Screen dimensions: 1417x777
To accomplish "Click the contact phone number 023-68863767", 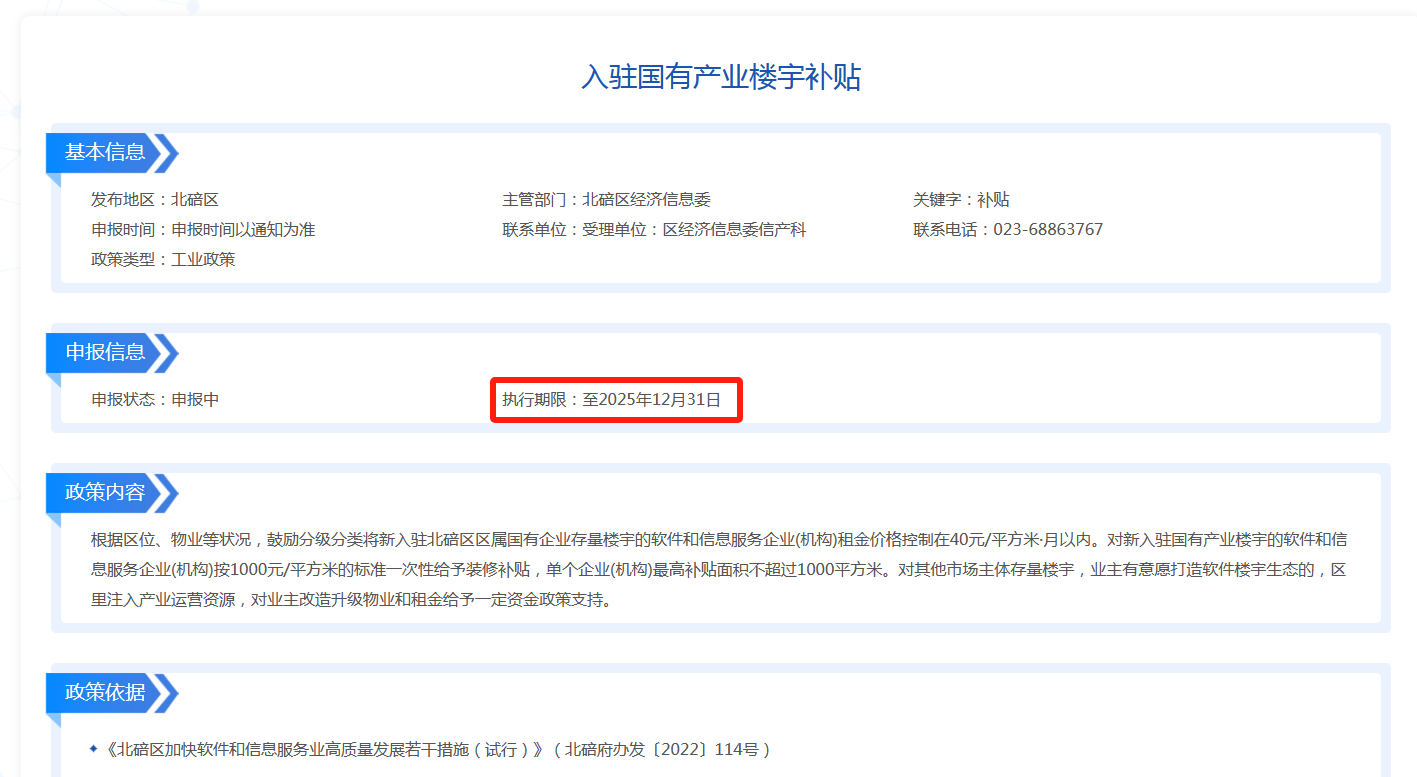I will click(1047, 230).
